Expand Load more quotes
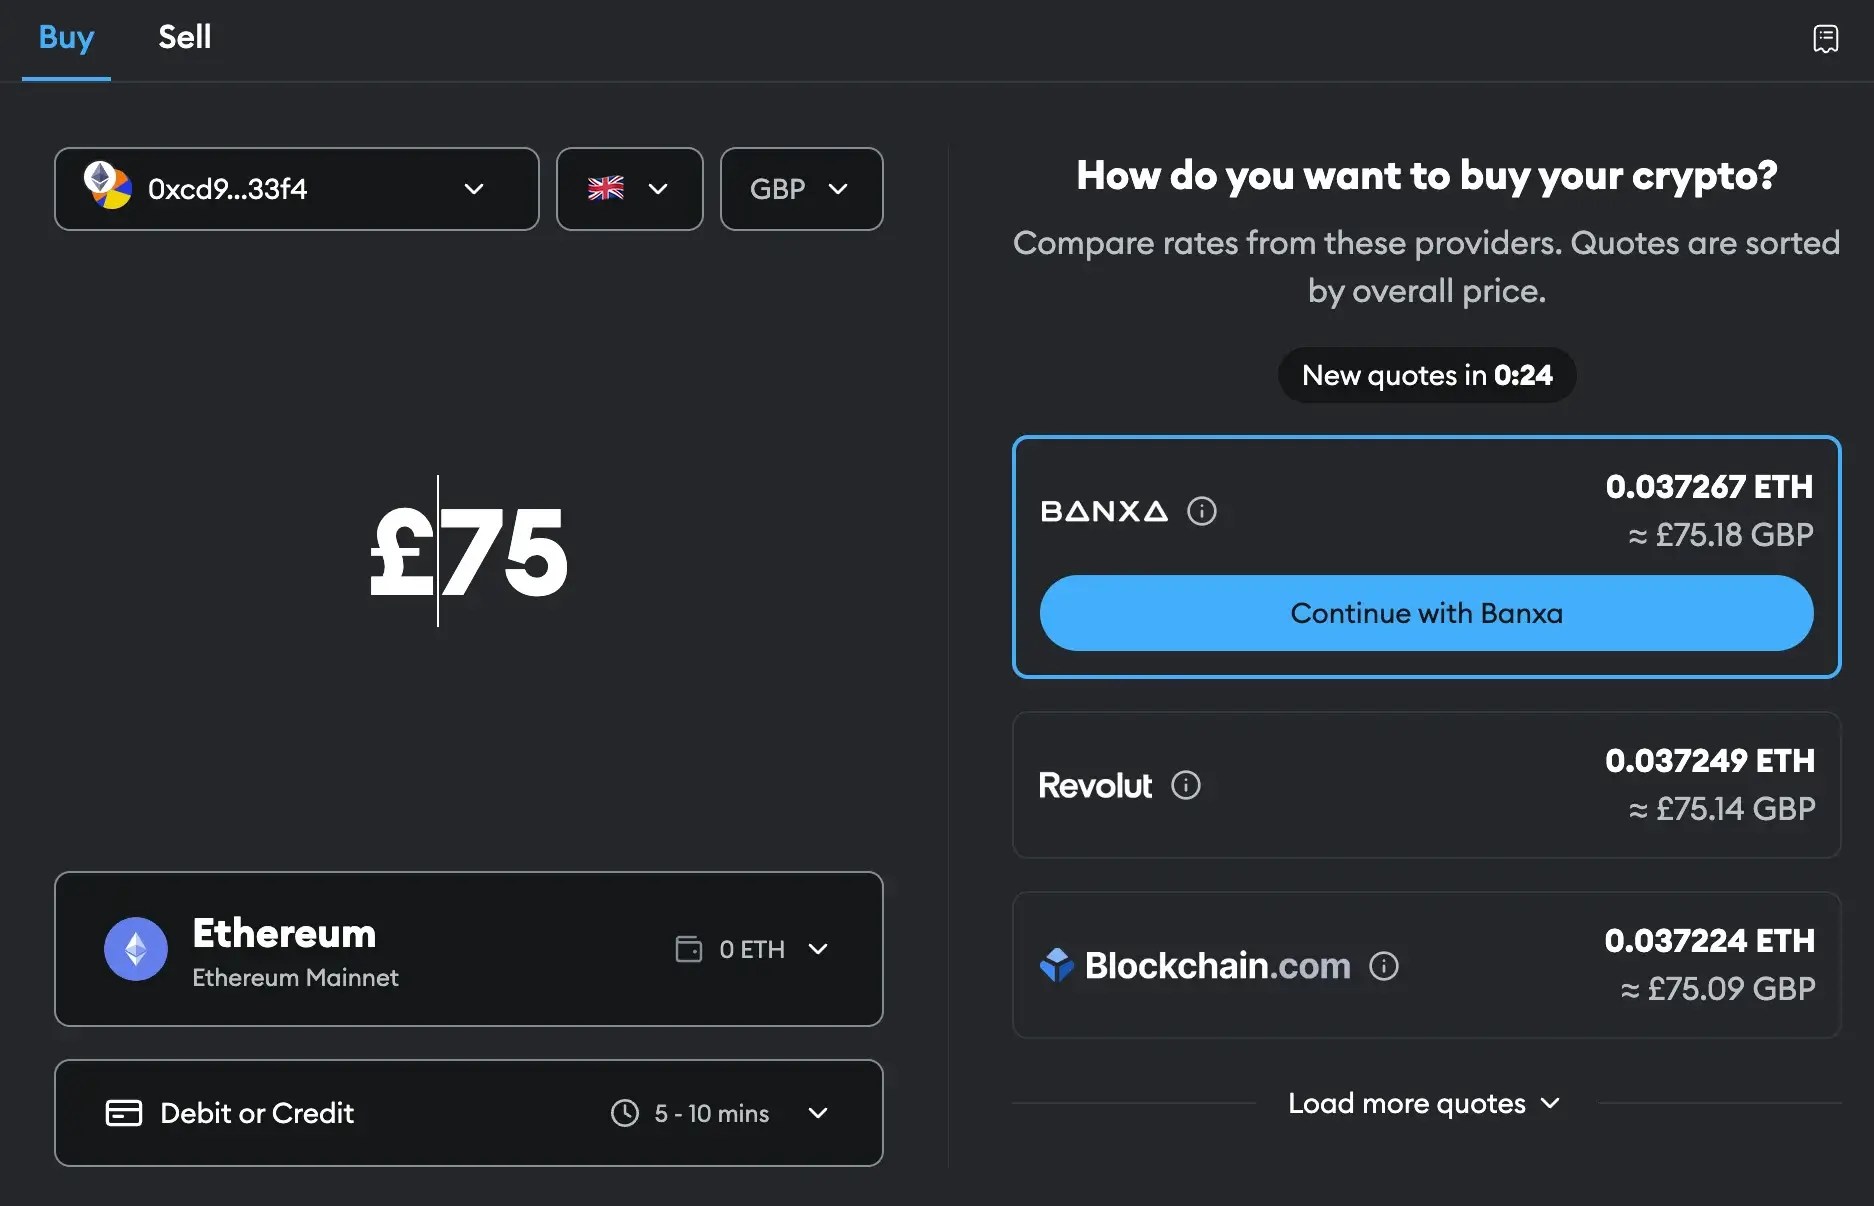Image resolution: width=1874 pixels, height=1206 pixels. [x=1424, y=1103]
